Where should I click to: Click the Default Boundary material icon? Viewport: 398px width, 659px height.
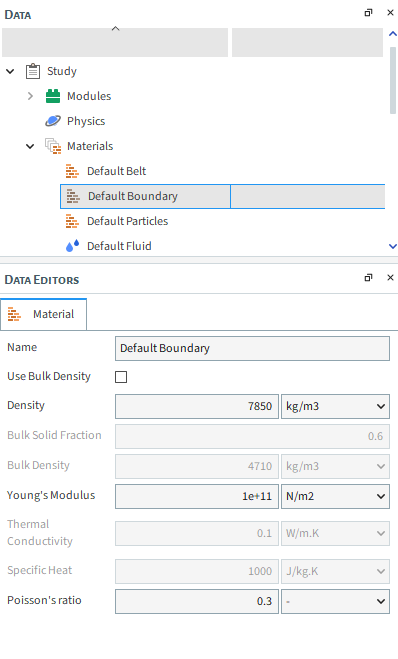point(73,196)
